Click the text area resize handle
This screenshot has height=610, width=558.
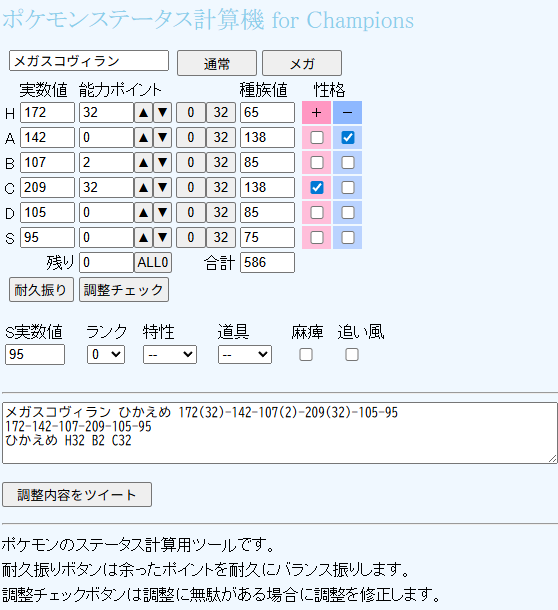553,459
